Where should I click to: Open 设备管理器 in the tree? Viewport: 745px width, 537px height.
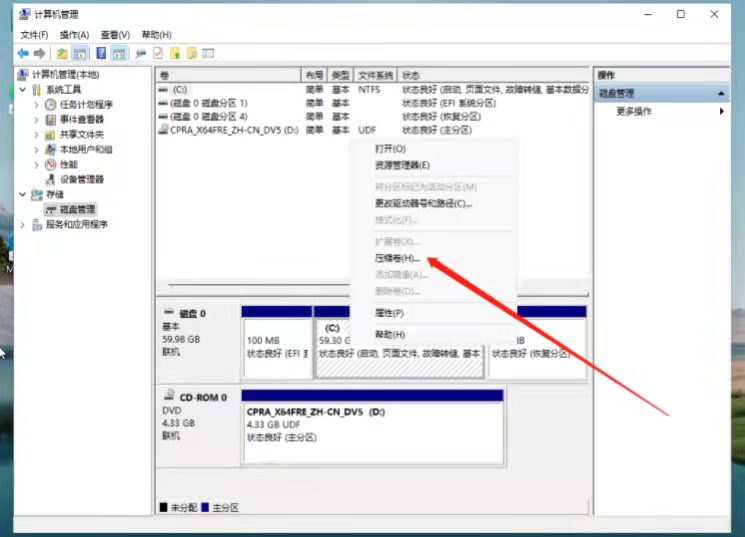[81, 179]
